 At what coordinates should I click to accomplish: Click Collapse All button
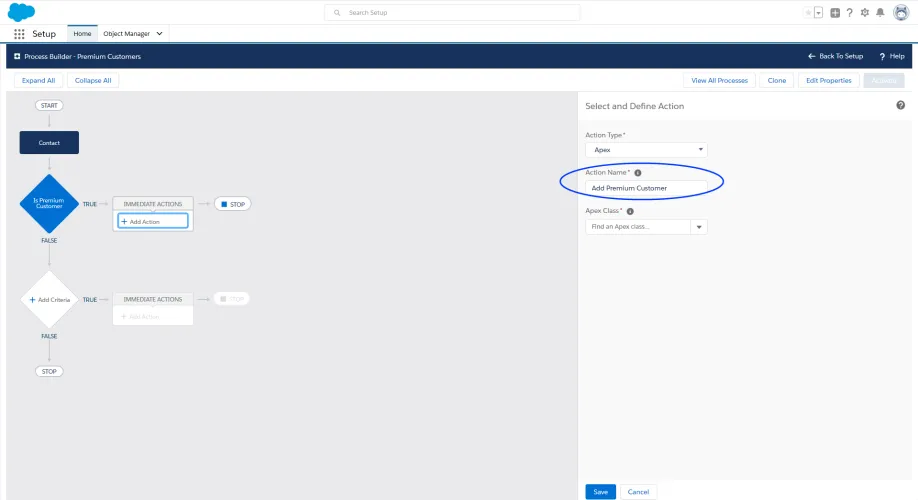(93, 80)
